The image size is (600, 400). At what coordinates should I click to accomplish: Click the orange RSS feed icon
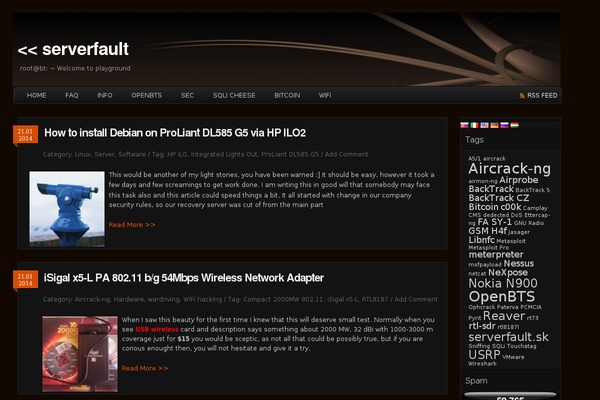click(522, 96)
